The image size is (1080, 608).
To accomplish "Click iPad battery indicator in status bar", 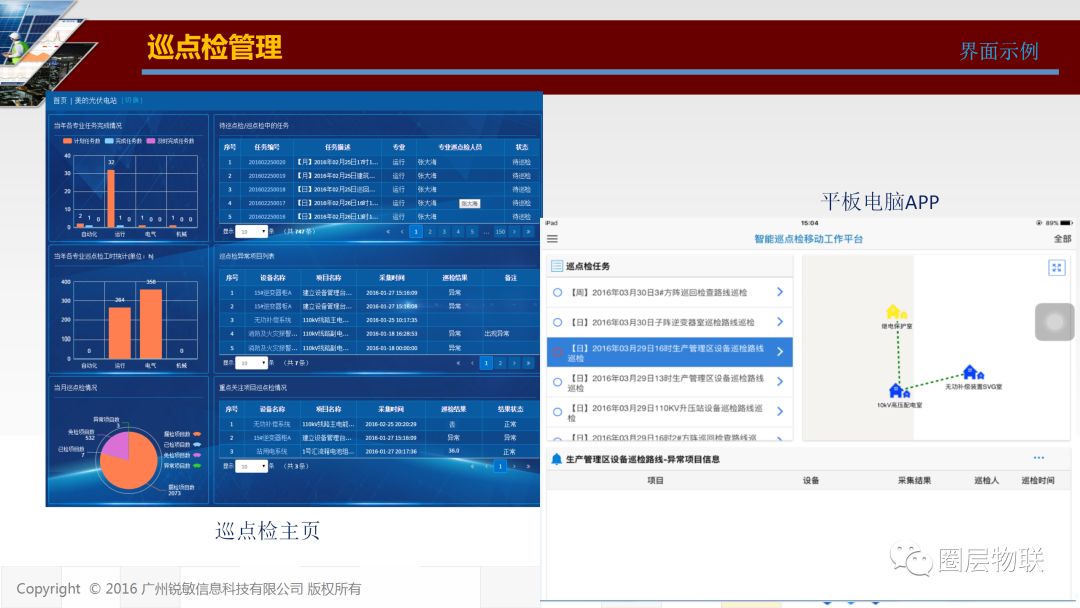I will (x=1066, y=223).
